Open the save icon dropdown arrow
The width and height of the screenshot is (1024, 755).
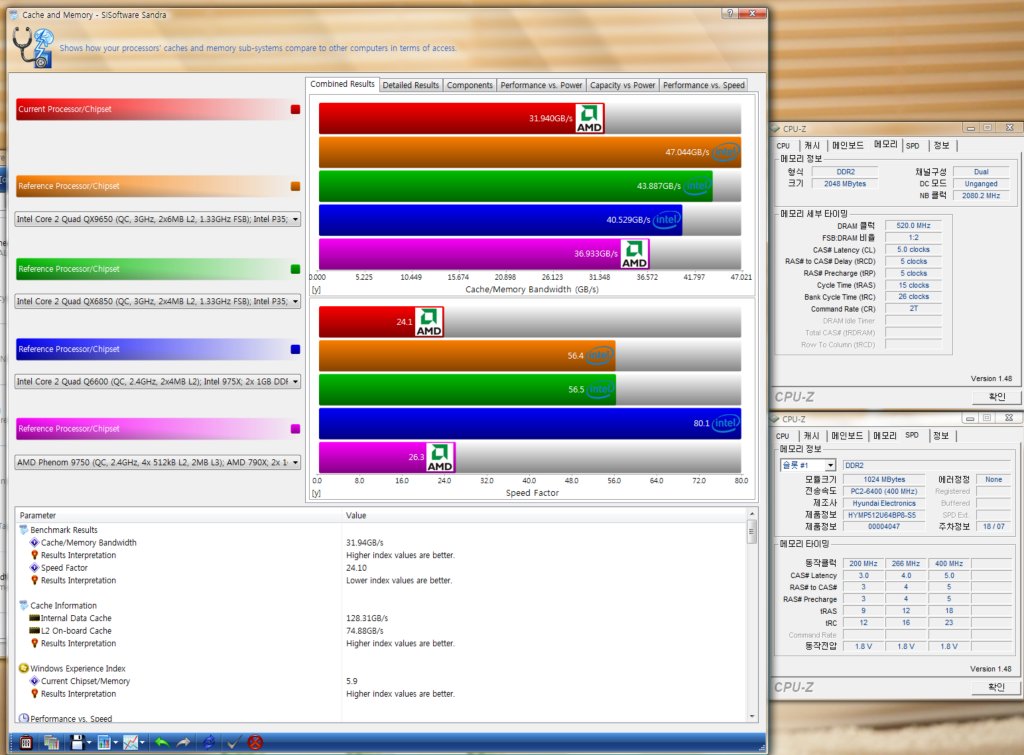coord(89,743)
